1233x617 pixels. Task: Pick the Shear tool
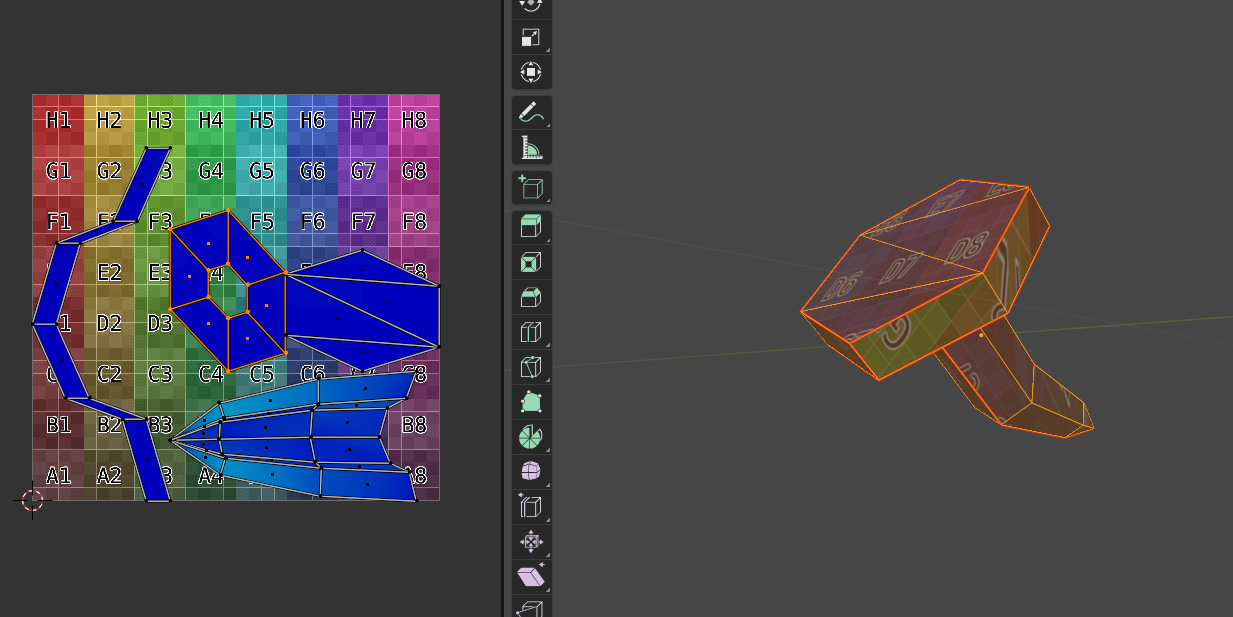point(531,577)
